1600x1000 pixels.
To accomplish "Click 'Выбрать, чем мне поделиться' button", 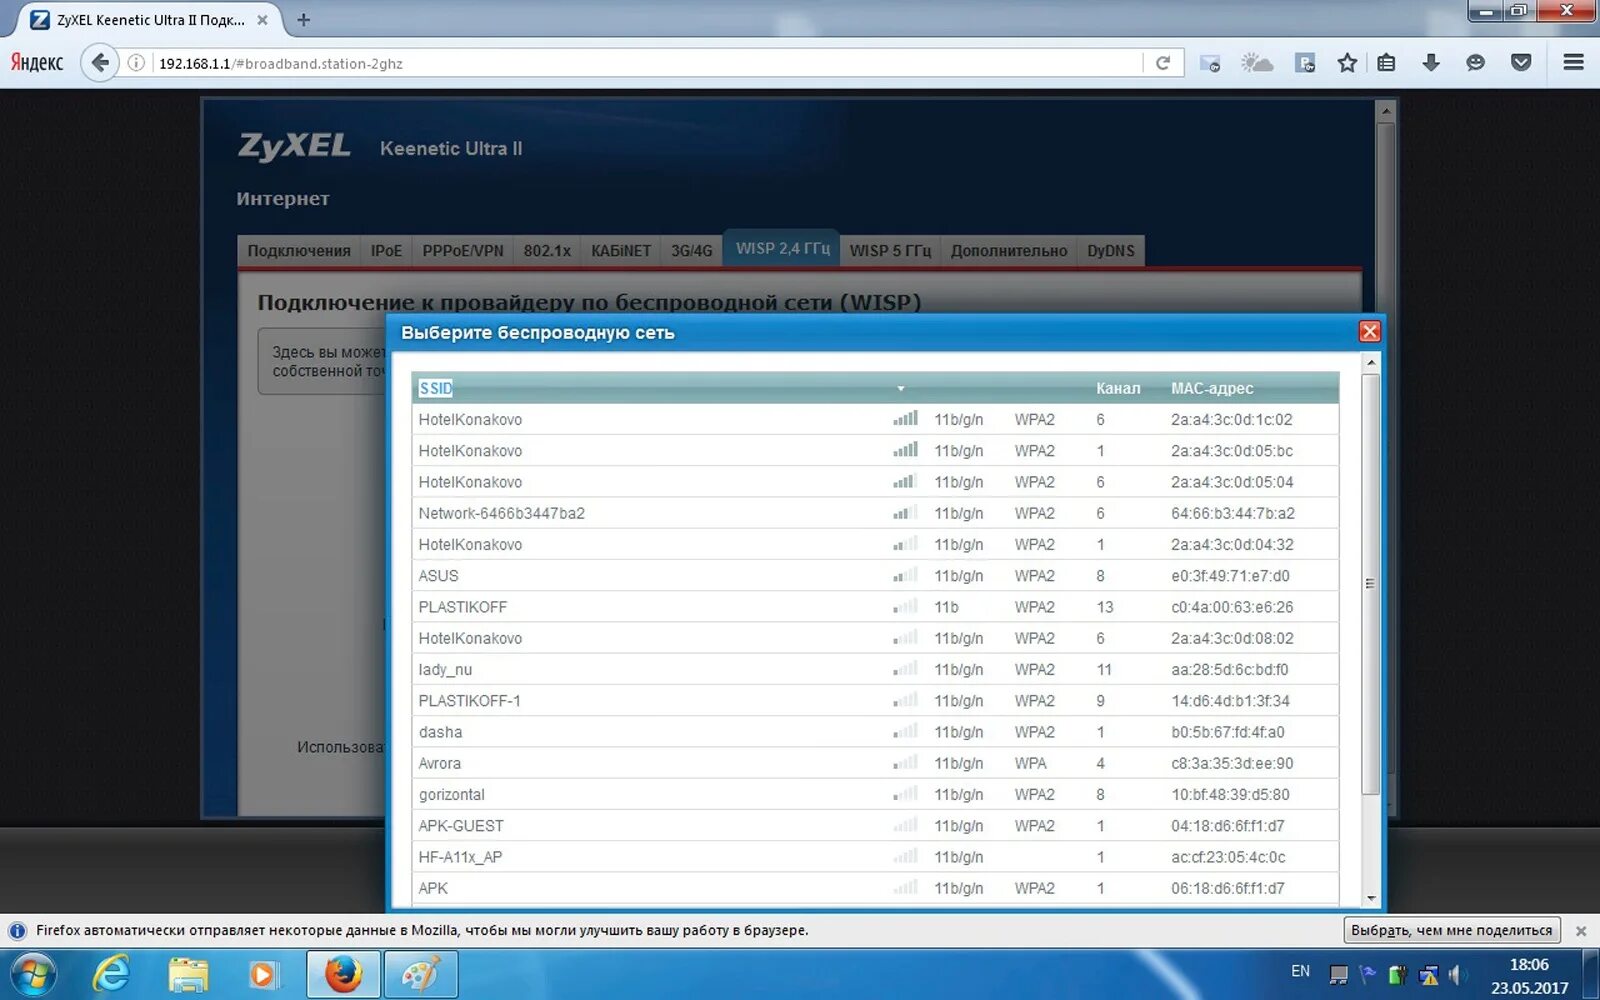I will click(1451, 931).
